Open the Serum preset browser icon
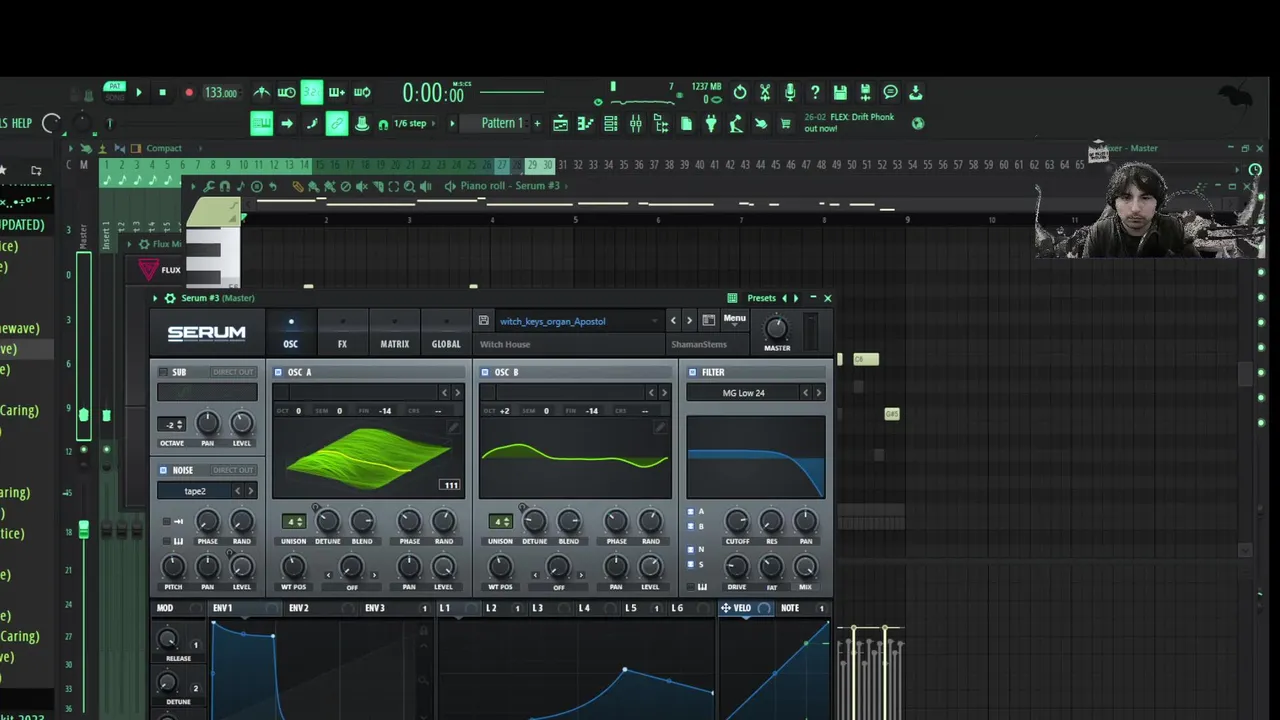 709,321
